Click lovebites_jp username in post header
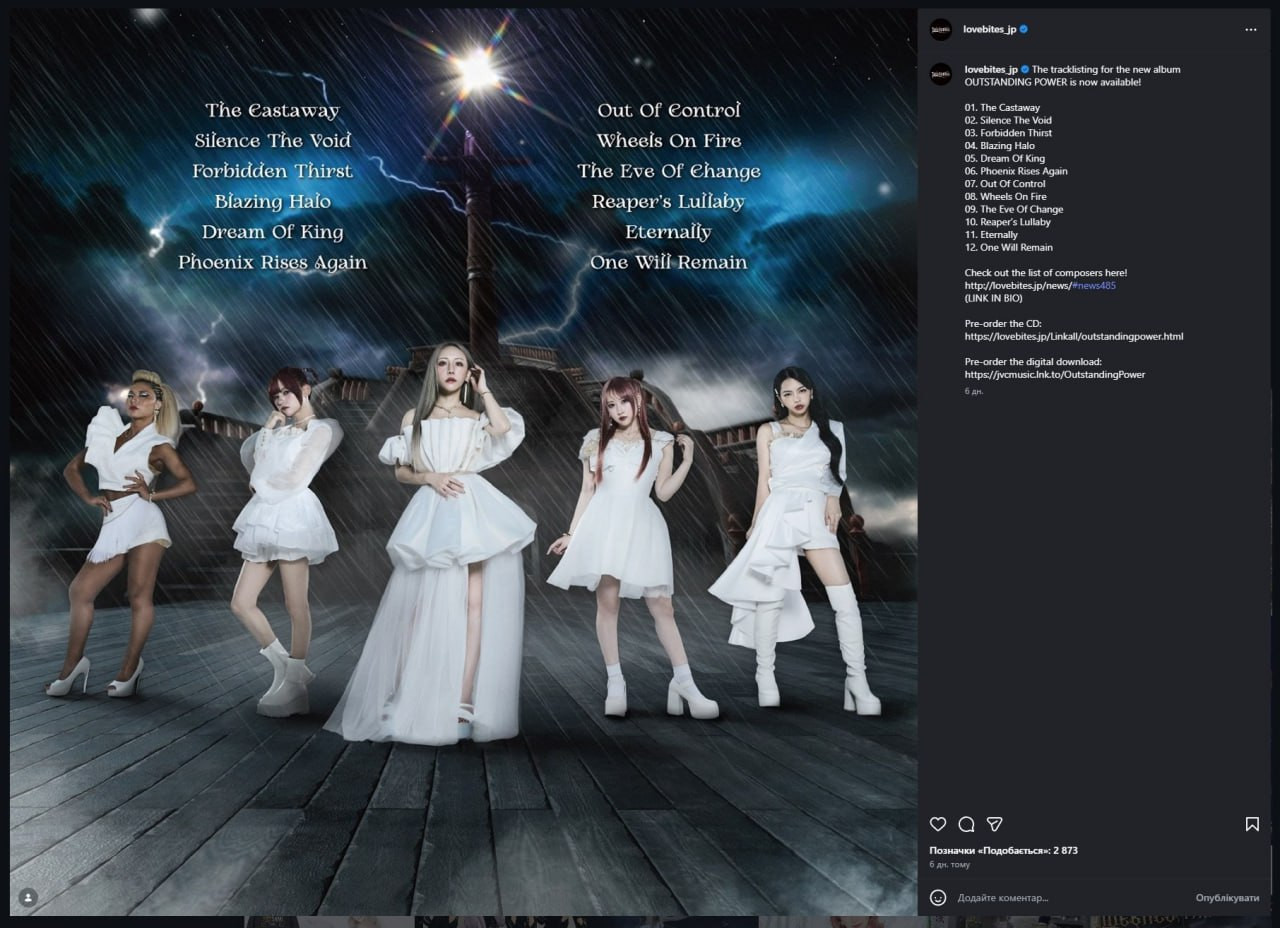This screenshot has height=928, width=1280. click(x=990, y=29)
